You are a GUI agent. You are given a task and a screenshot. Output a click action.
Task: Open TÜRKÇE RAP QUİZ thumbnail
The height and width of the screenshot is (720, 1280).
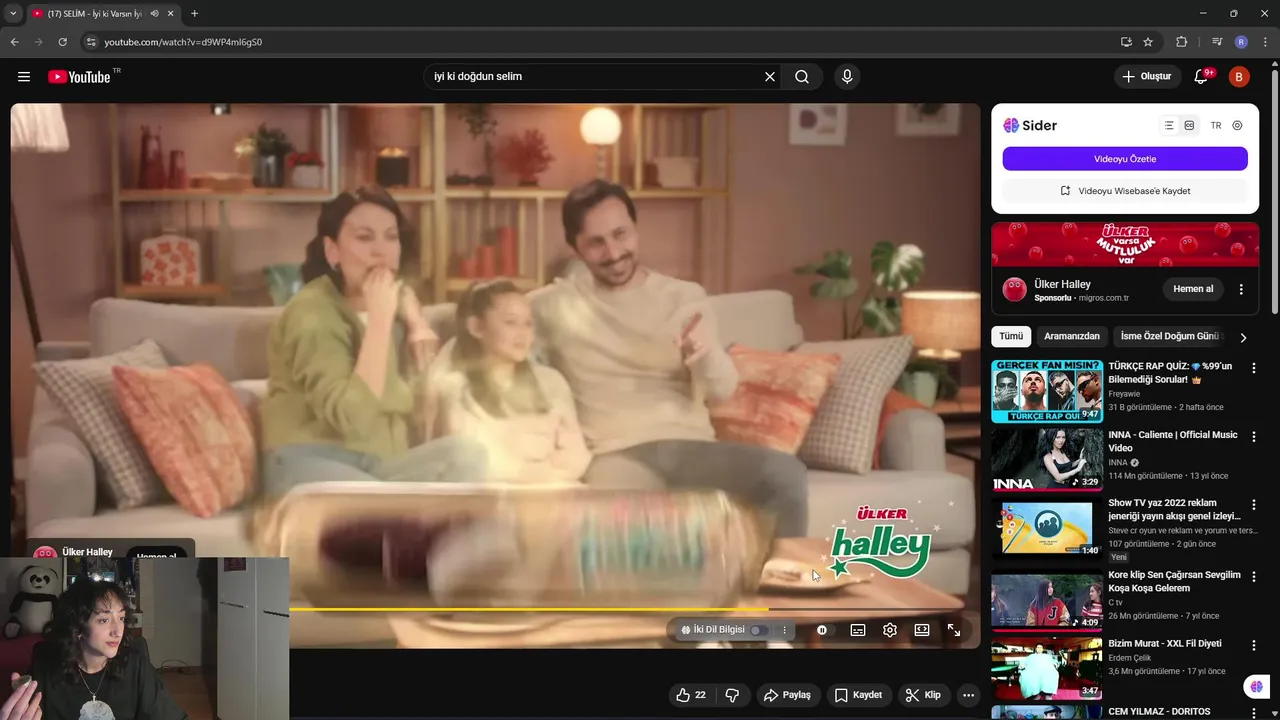coord(1047,391)
